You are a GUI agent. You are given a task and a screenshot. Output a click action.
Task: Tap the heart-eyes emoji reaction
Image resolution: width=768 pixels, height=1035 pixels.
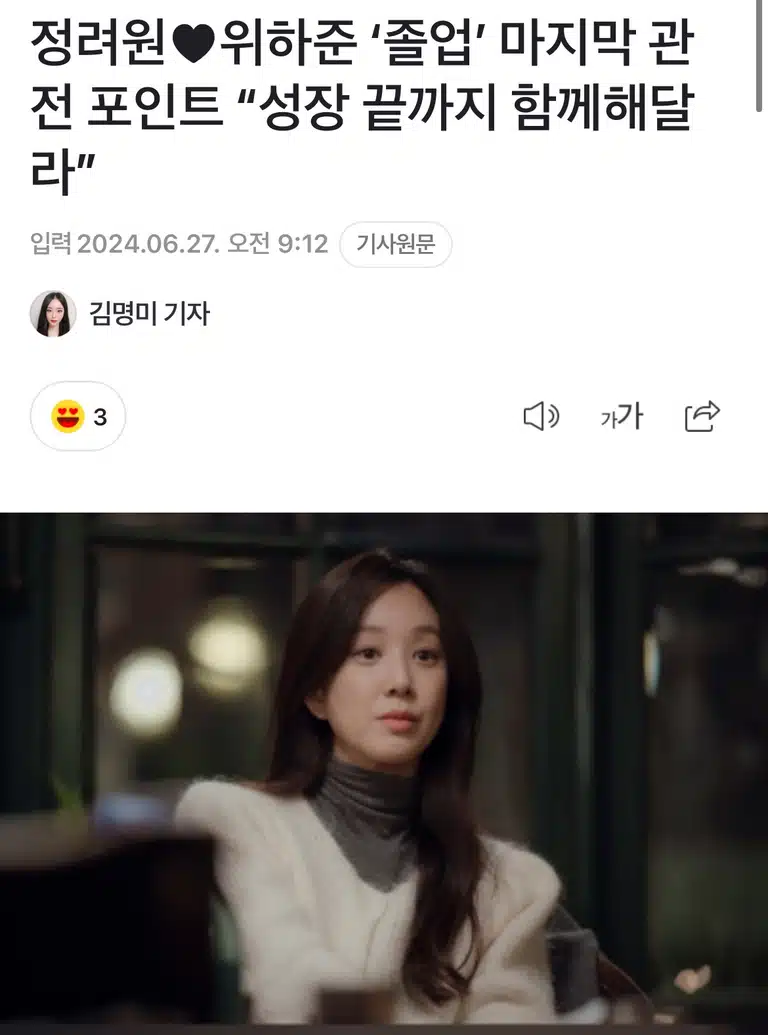68,417
